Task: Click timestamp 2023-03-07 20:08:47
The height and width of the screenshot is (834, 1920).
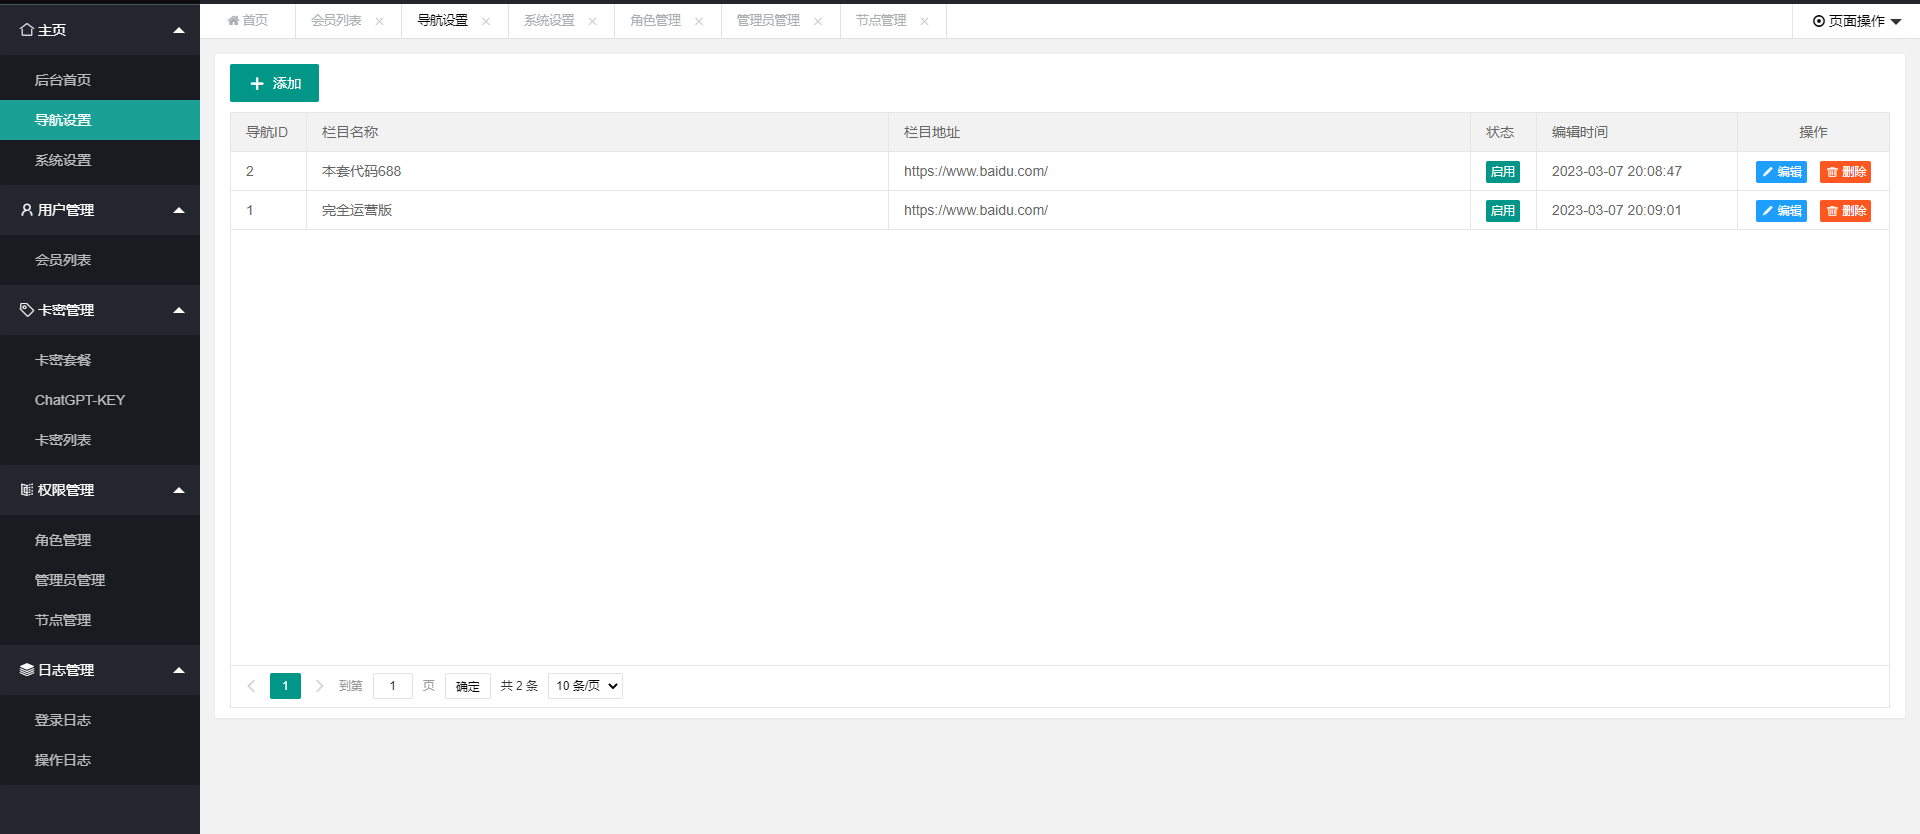Action: pos(1617,171)
